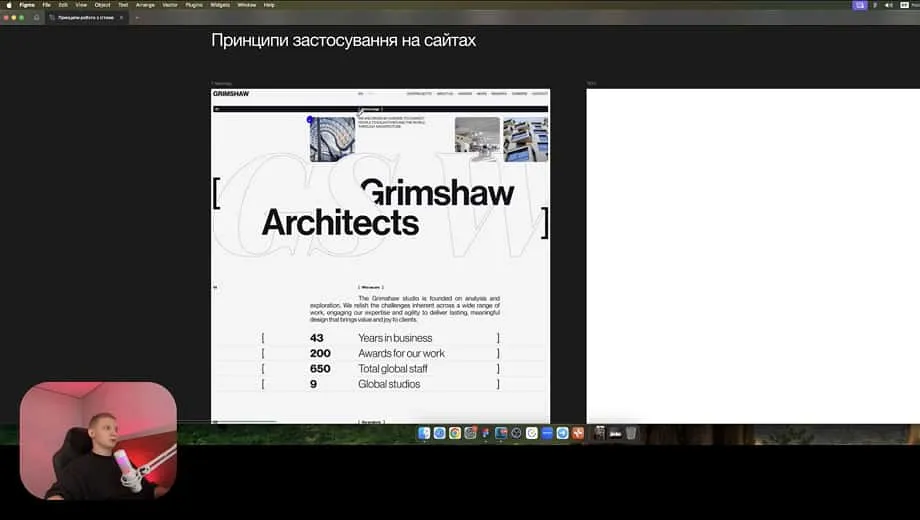Select the 'Grimshaw' headline text
The height and width of the screenshot is (520, 920).
438,193
